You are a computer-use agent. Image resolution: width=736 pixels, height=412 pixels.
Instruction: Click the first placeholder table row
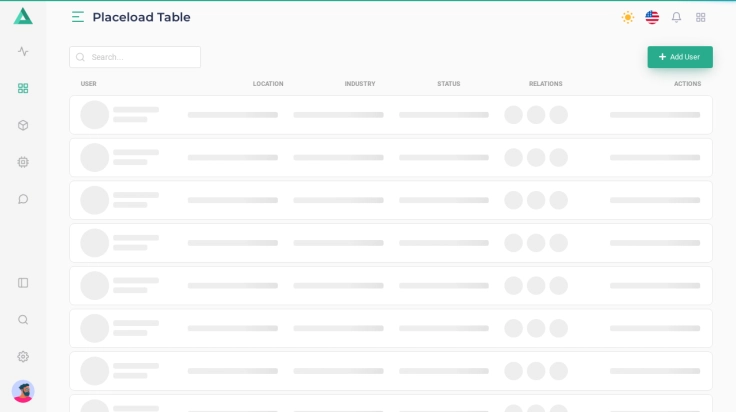coord(390,115)
